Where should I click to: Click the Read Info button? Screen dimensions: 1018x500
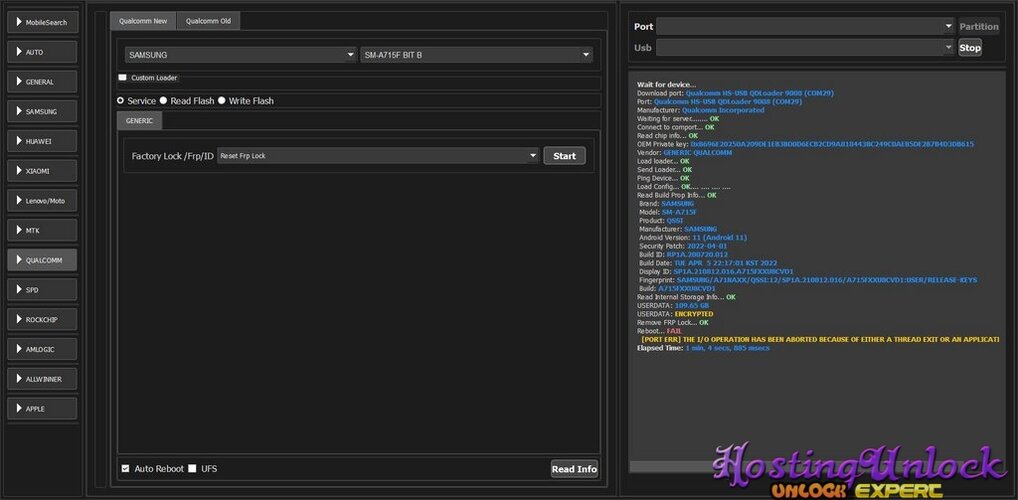pyautogui.click(x=574, y=469)
